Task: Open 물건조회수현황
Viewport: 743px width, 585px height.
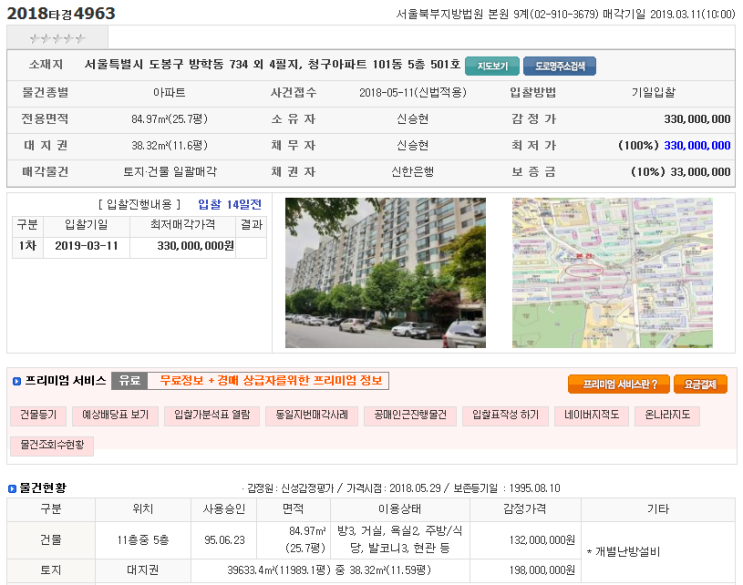Action: (52, 445)
